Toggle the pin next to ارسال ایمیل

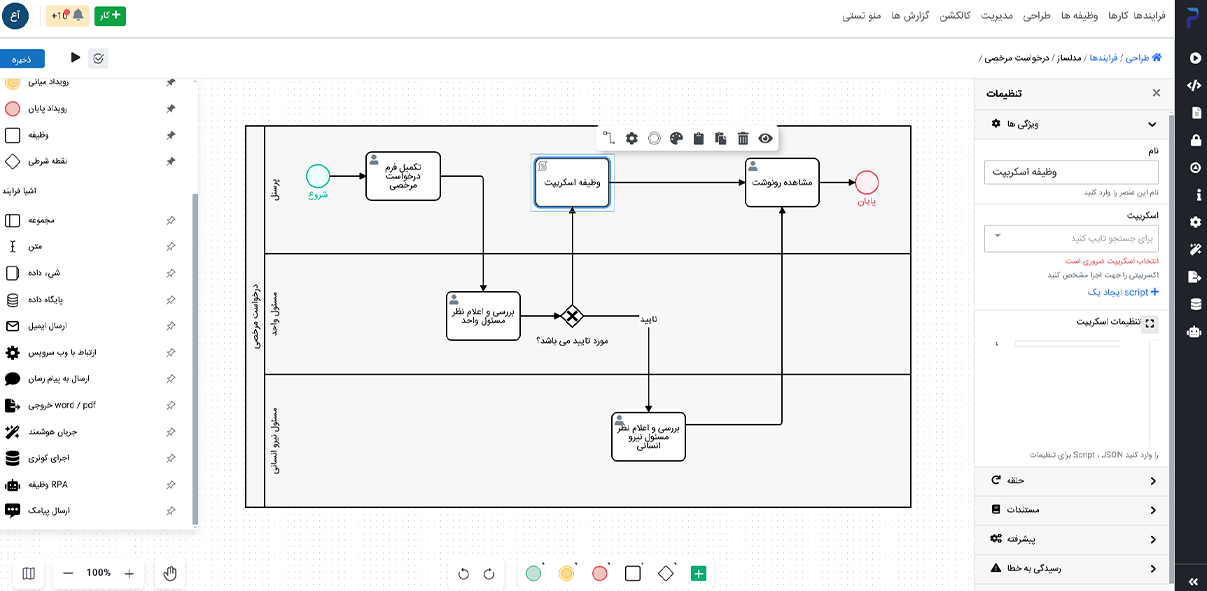tap(171, 326)
